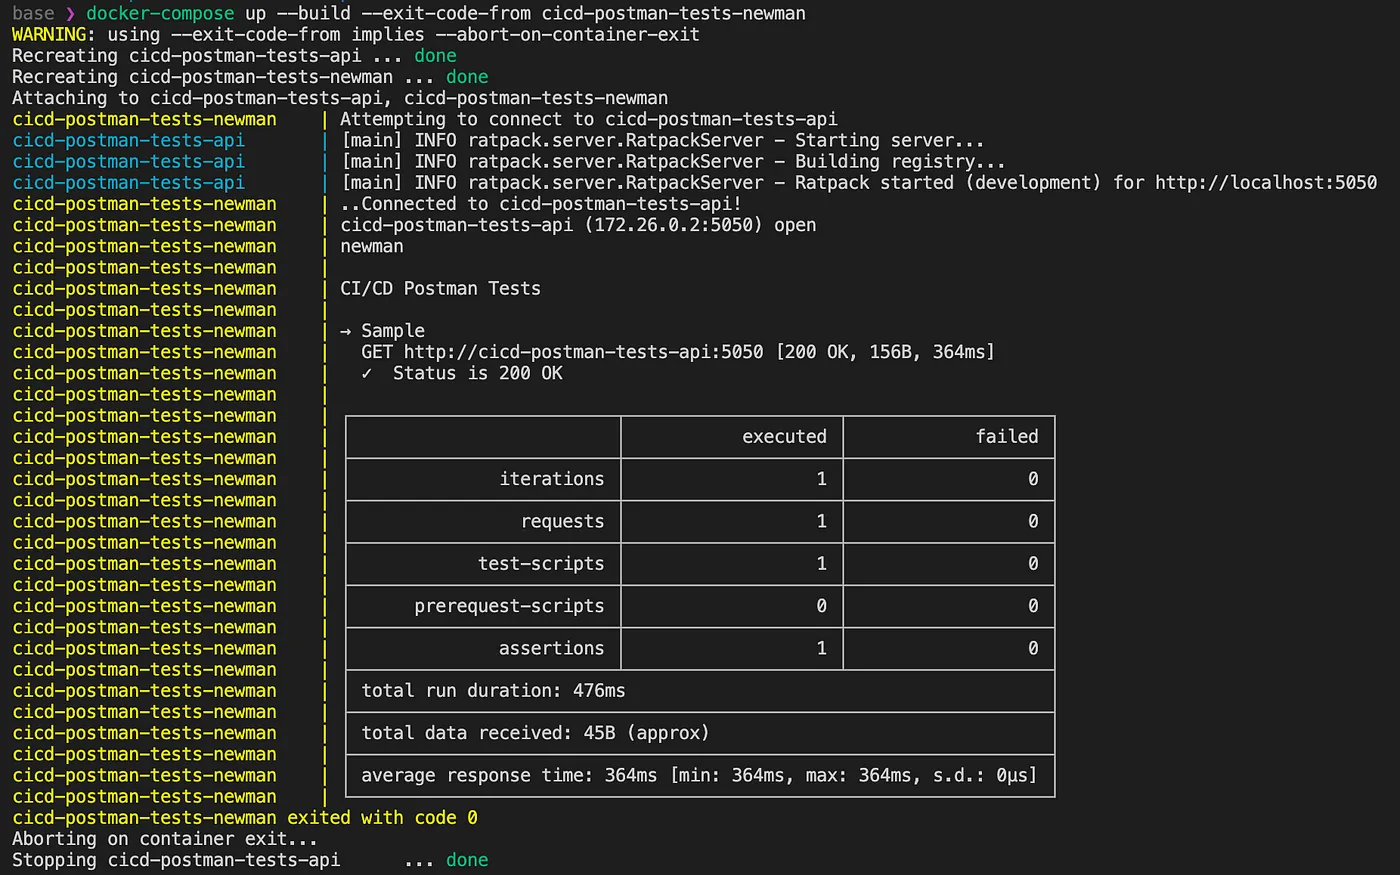The height and width of the screenshot is (875, 1400).
Task: Select the iterations row label
Action: click(x=551, y=479)
